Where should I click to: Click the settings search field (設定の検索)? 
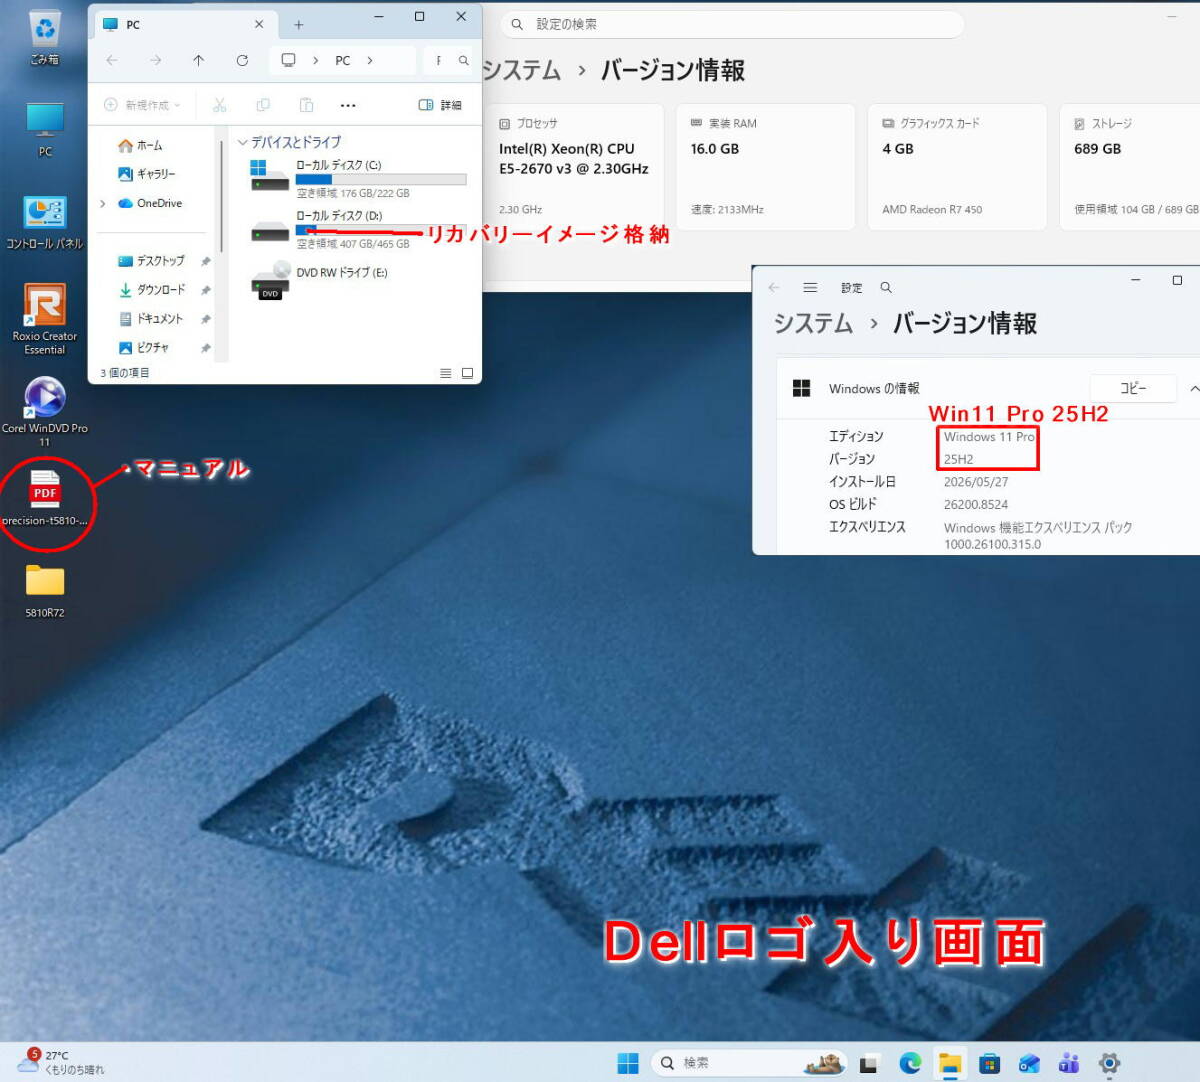(731, 24)
